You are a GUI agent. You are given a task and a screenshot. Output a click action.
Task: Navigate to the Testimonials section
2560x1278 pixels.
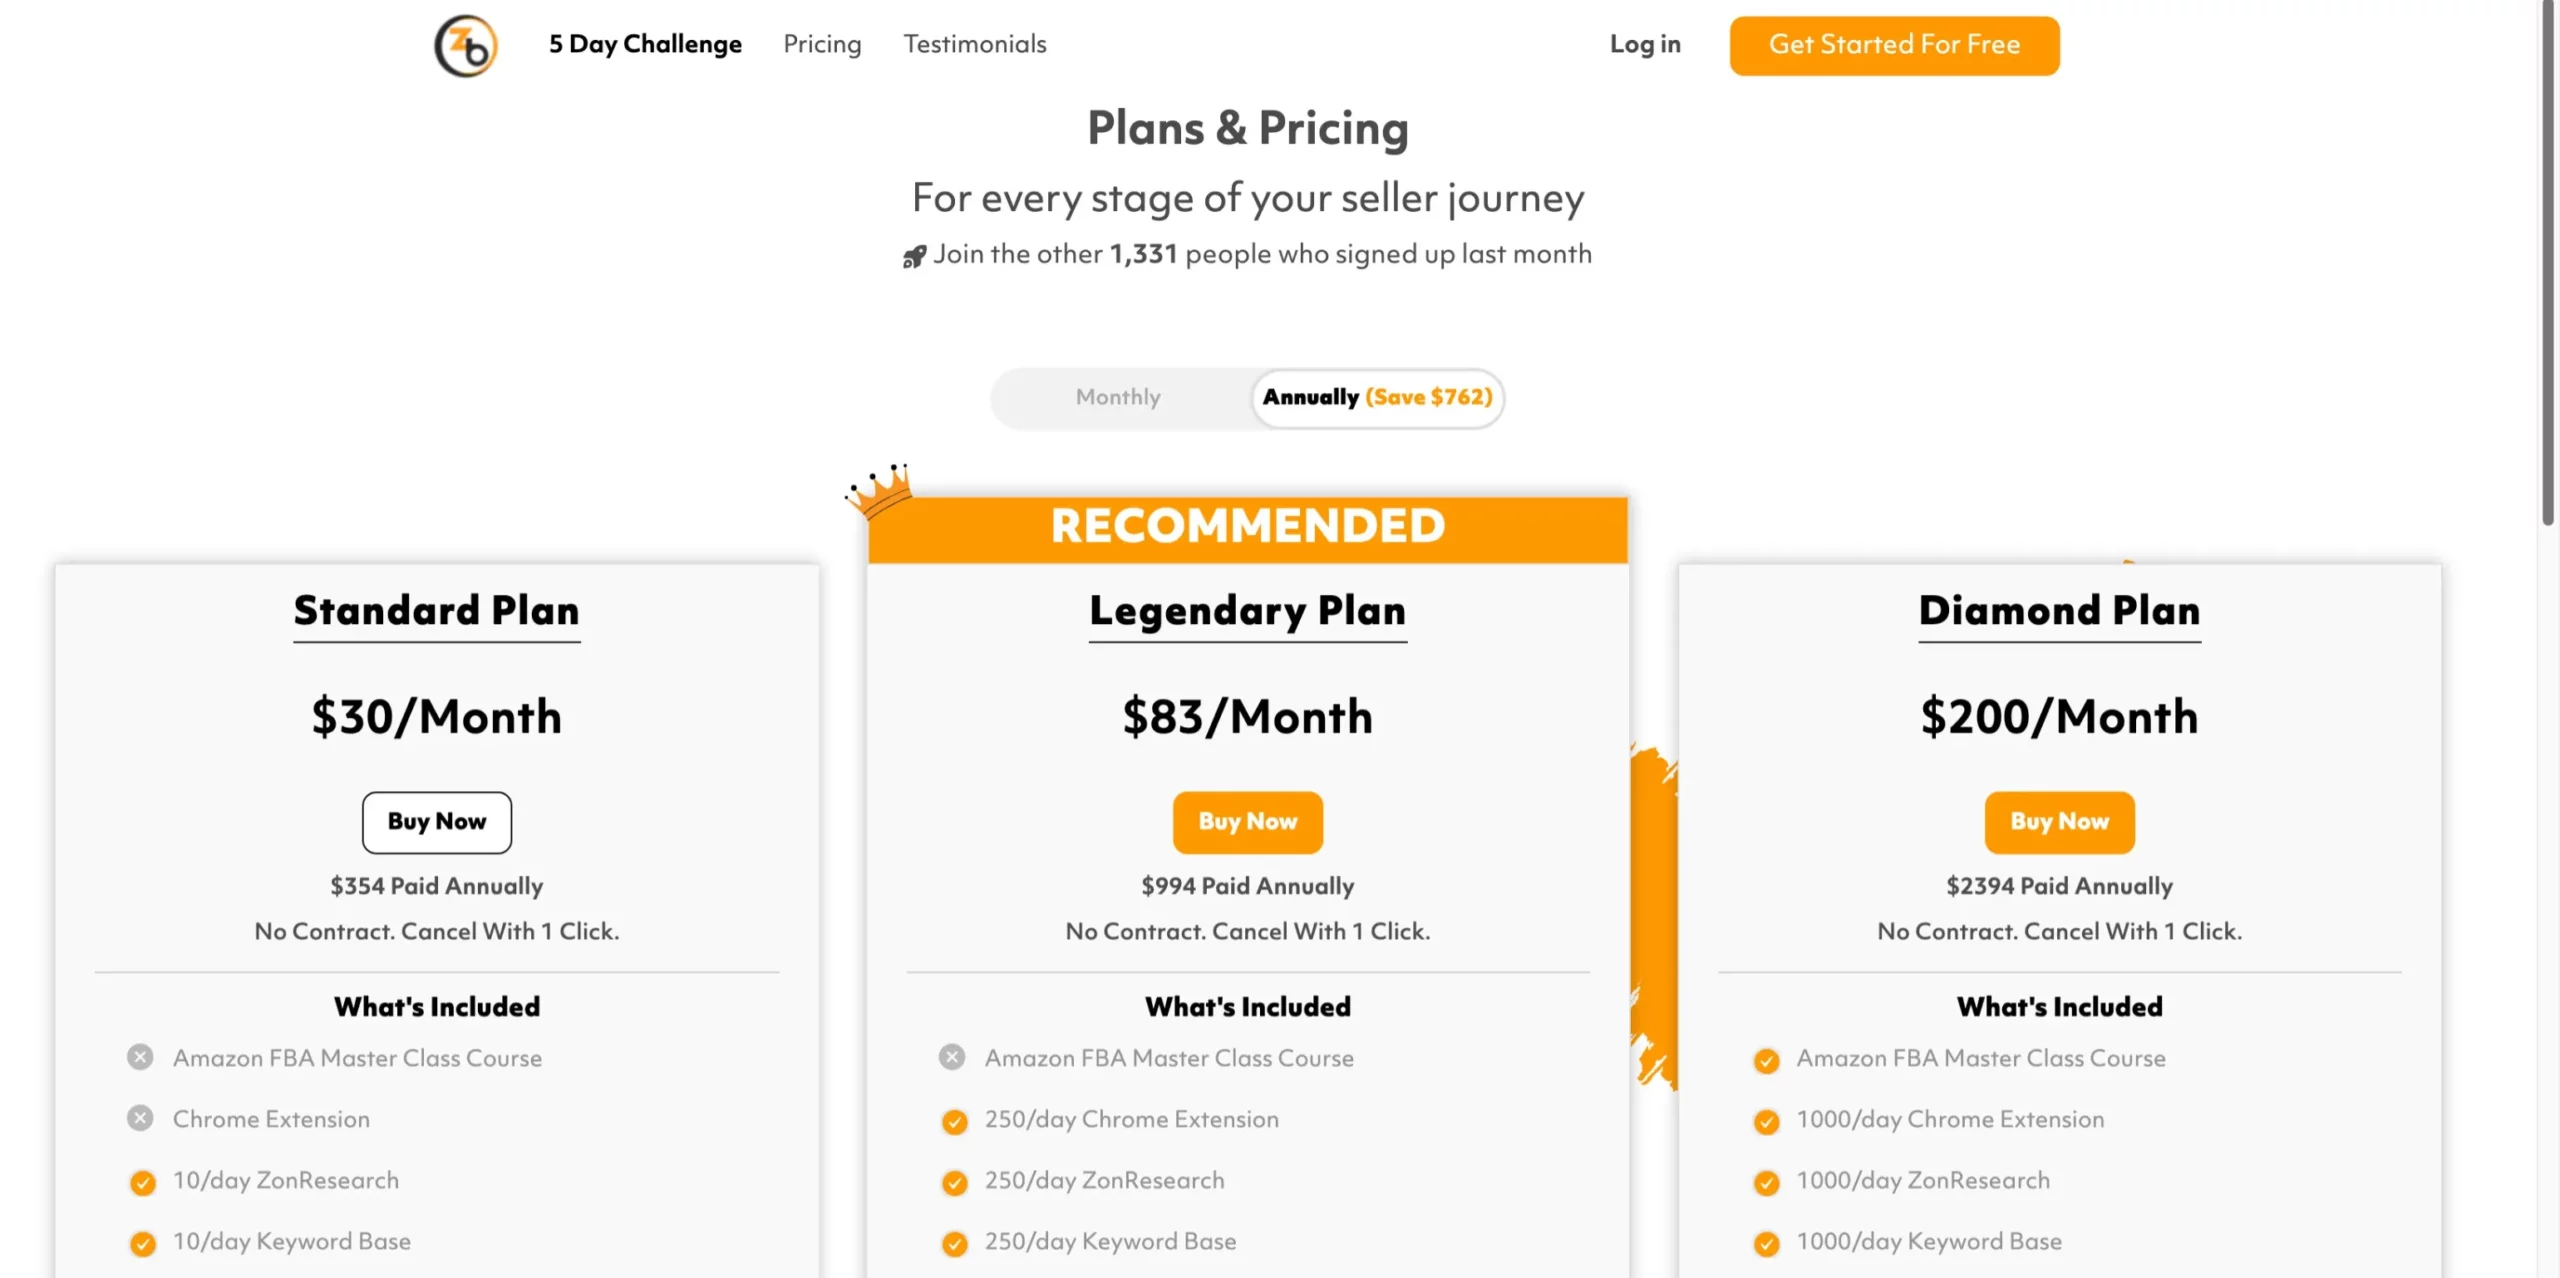point(974,44)
